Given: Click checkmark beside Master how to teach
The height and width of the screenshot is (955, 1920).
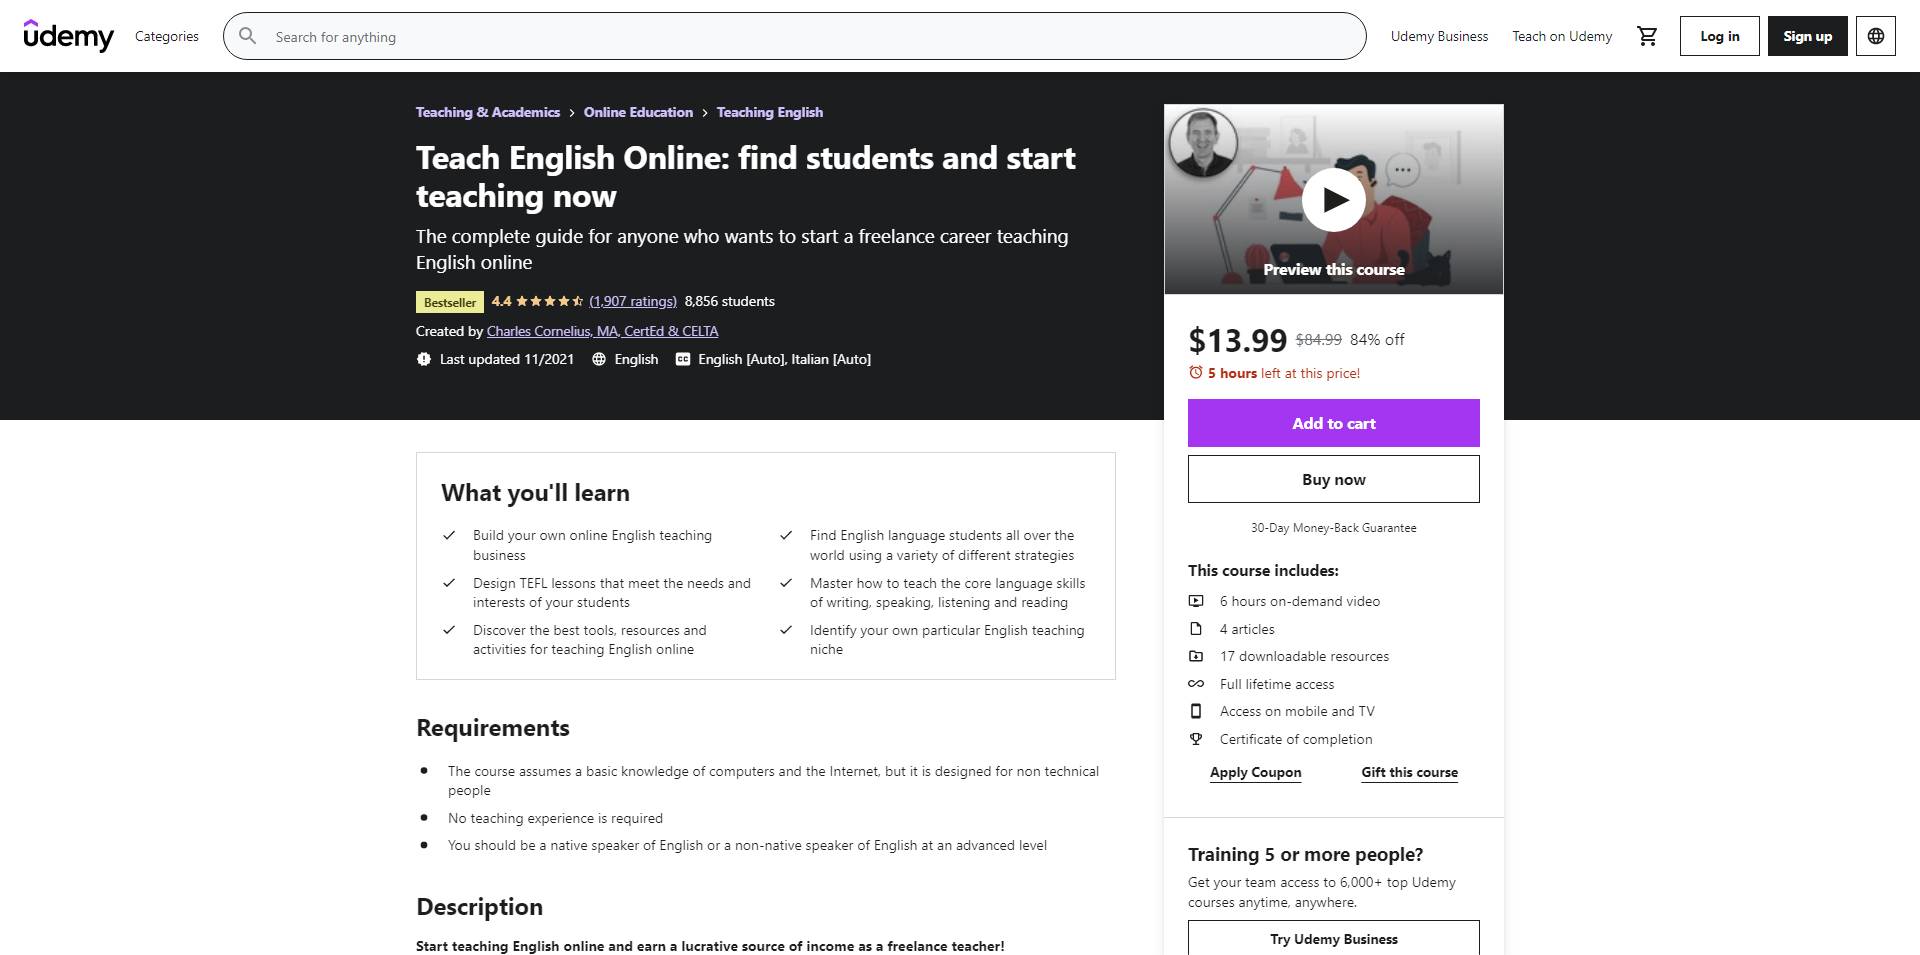Looking at the screenshot, I should [786, 583].
